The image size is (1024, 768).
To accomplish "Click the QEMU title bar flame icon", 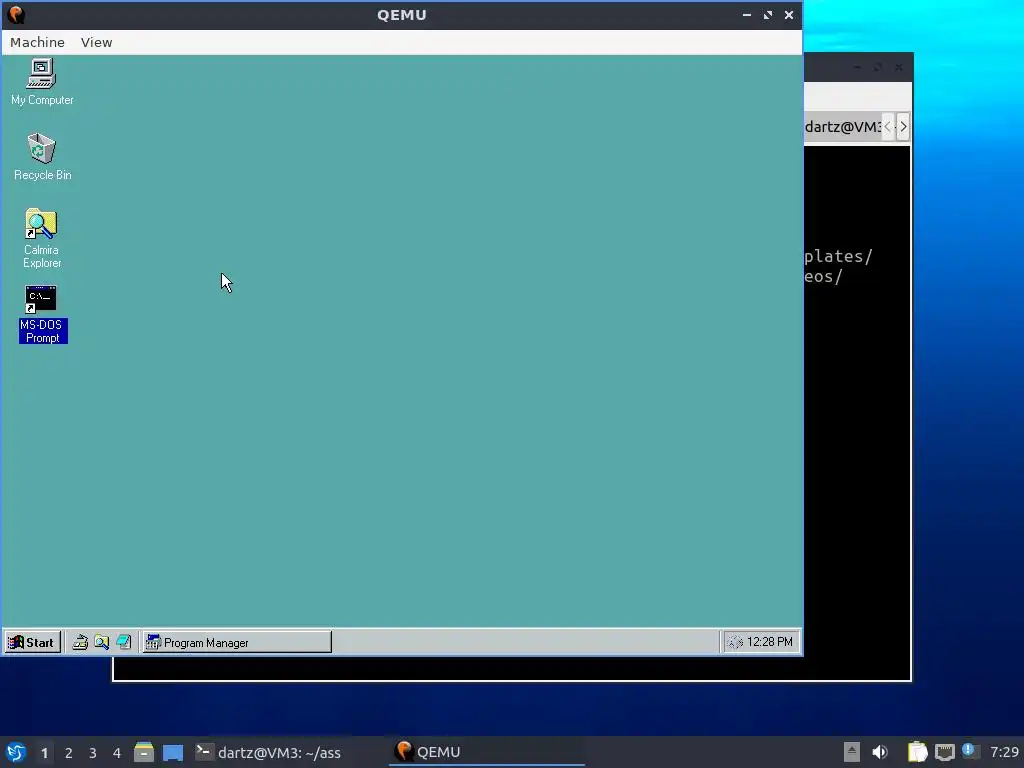I will point(16,14).
